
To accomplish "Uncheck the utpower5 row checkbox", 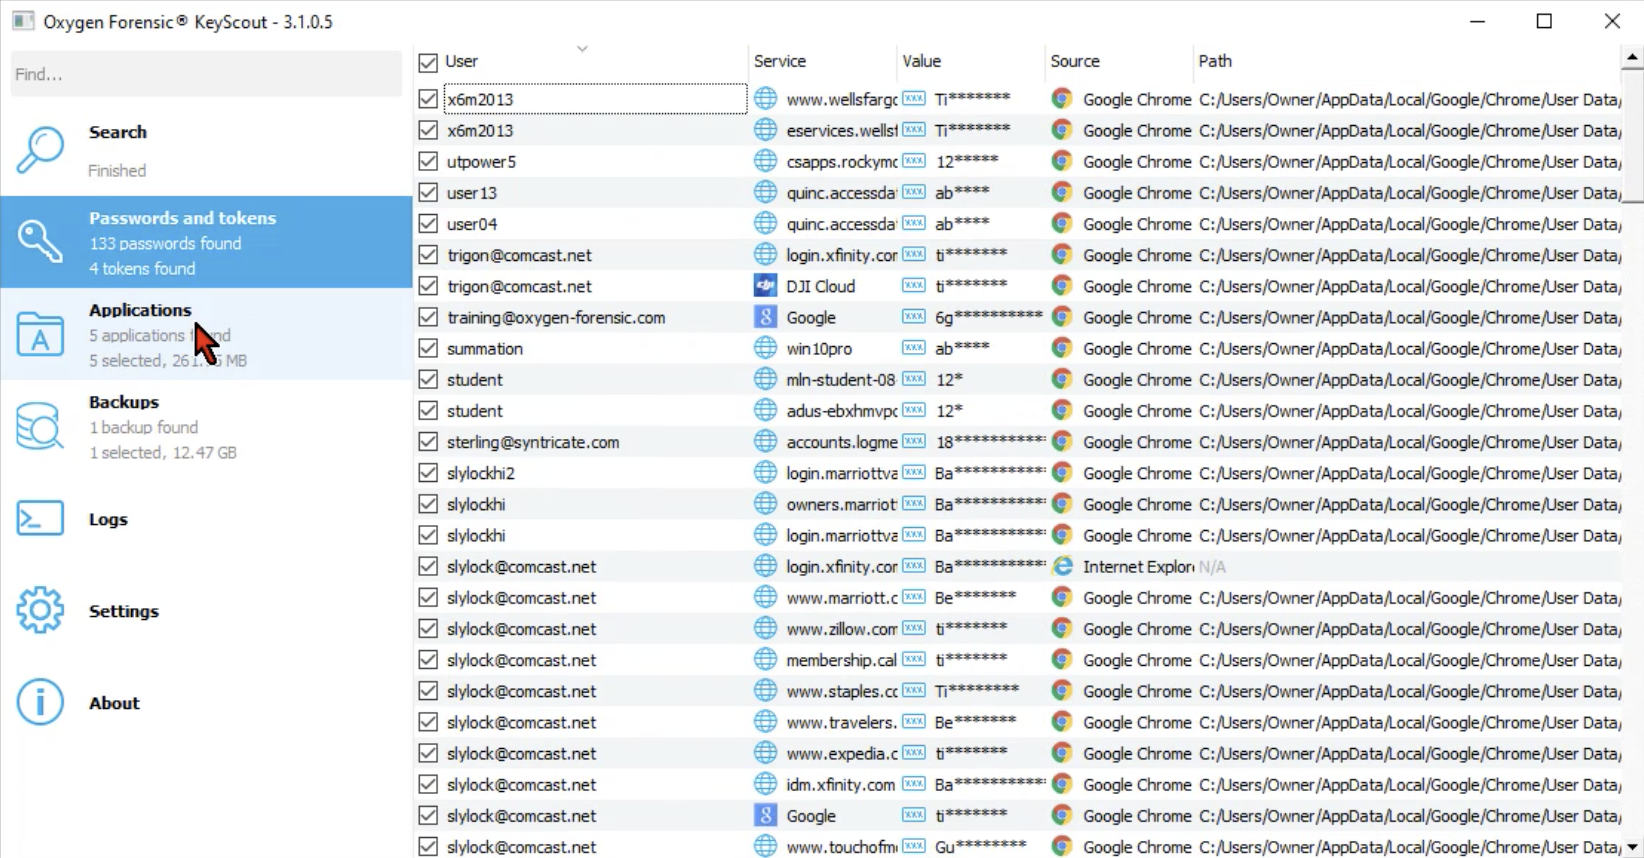I will [x=428, y=161].
